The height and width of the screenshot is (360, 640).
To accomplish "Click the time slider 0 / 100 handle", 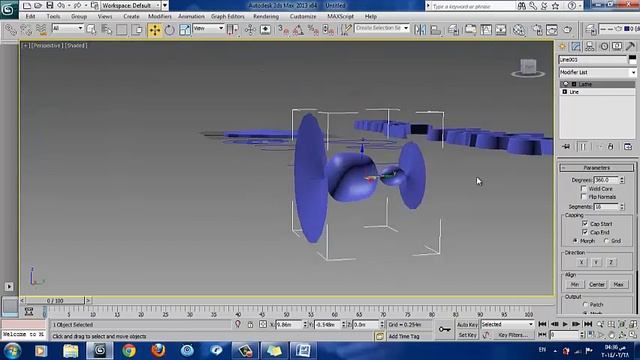I will click(x=55, y=300).
